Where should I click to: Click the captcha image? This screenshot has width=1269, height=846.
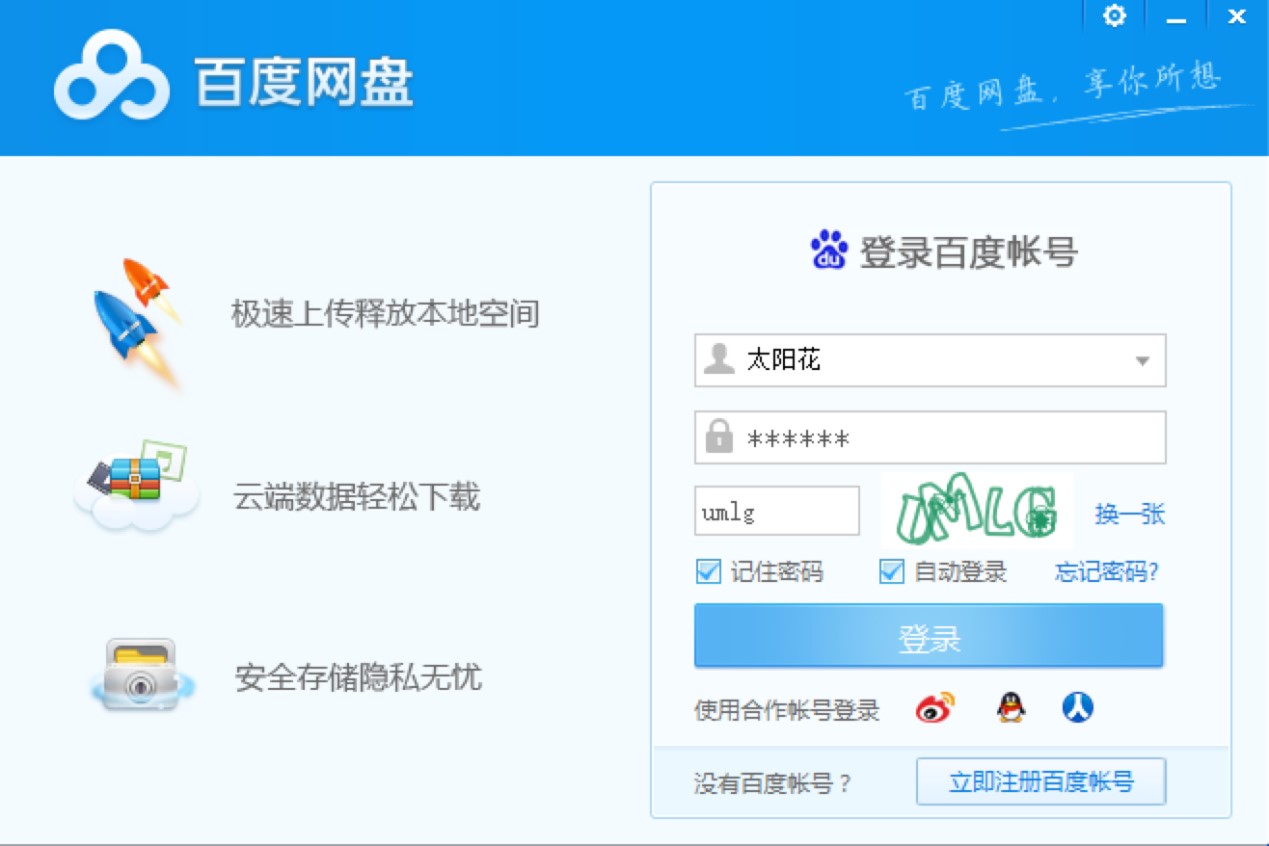[x=977, y=510]
